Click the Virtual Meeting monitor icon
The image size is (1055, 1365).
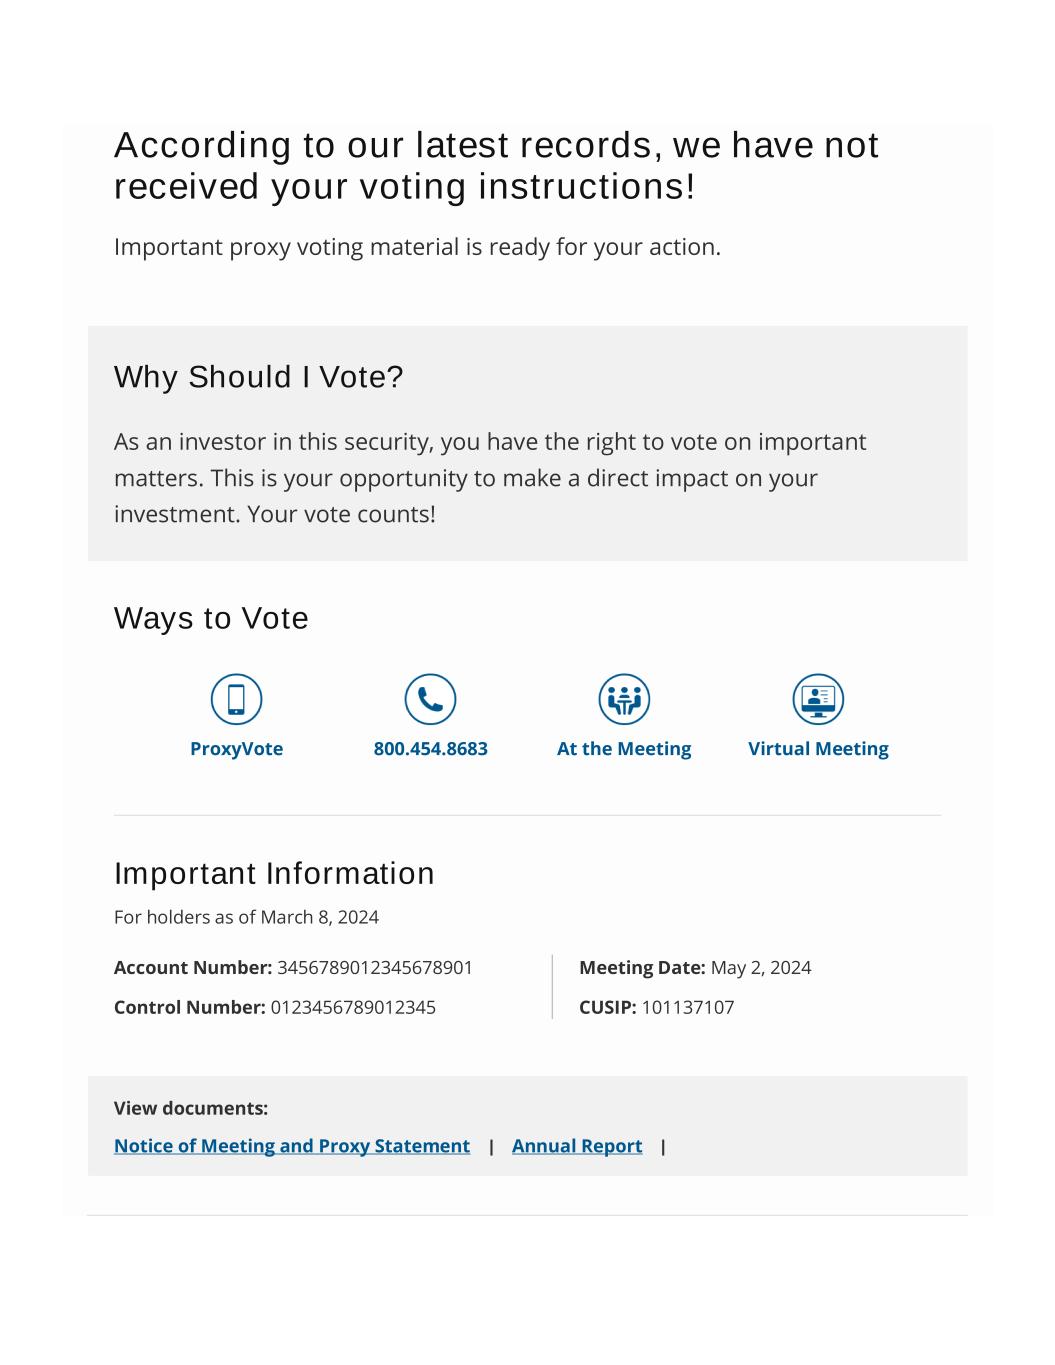click(x=818, y=699)
